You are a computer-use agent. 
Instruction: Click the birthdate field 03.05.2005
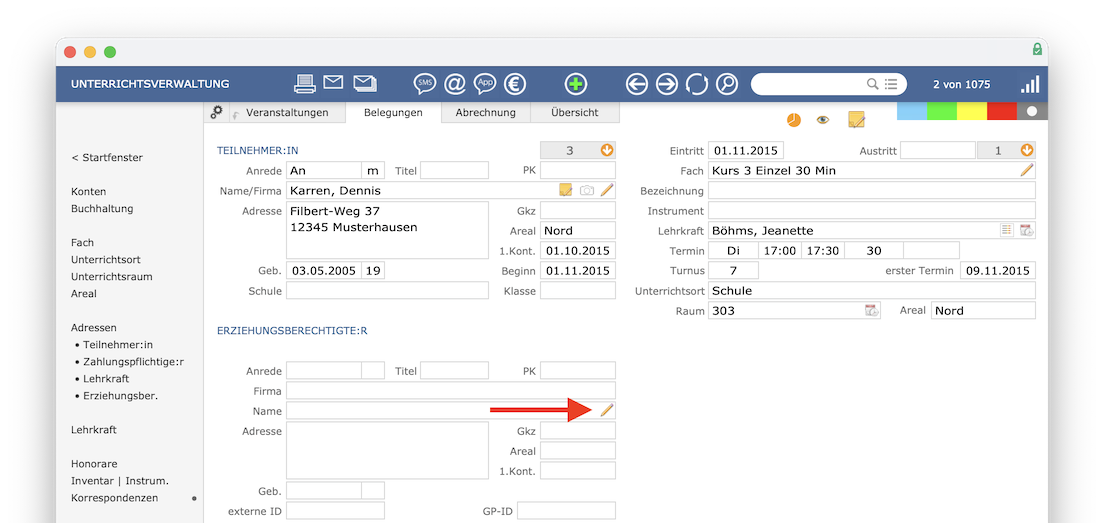pos(324,270)
